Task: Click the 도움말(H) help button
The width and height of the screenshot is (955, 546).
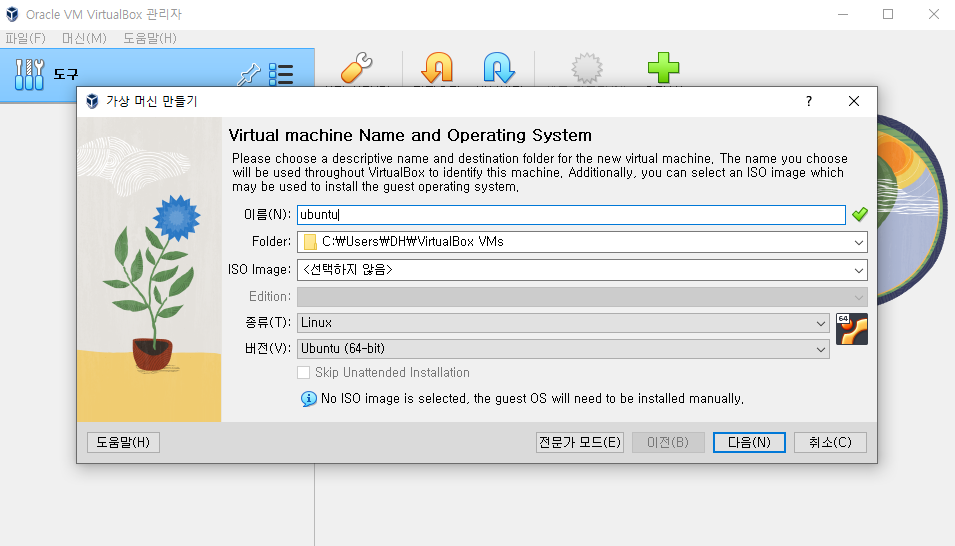Action: coord(123,442)
